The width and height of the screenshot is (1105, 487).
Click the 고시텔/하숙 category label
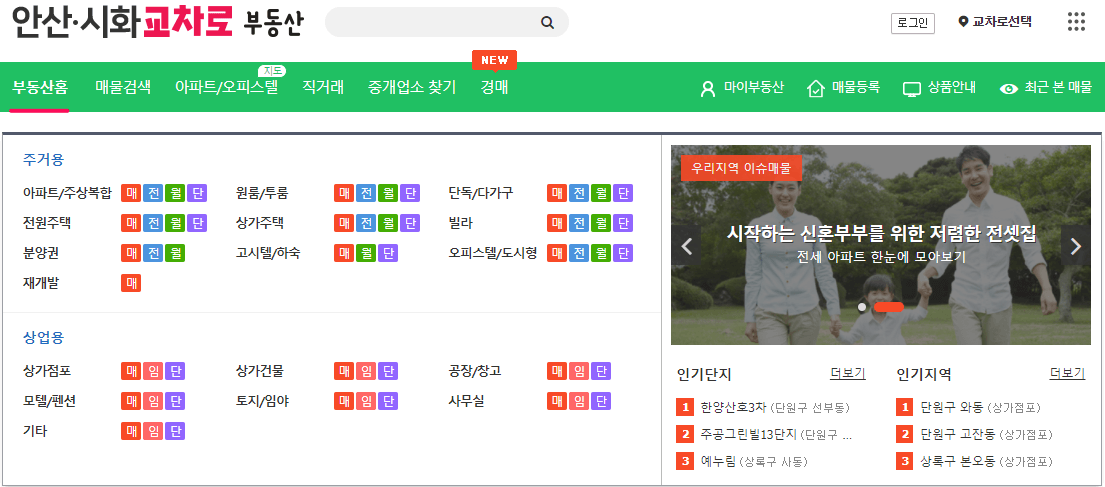(x=268, y=253)
